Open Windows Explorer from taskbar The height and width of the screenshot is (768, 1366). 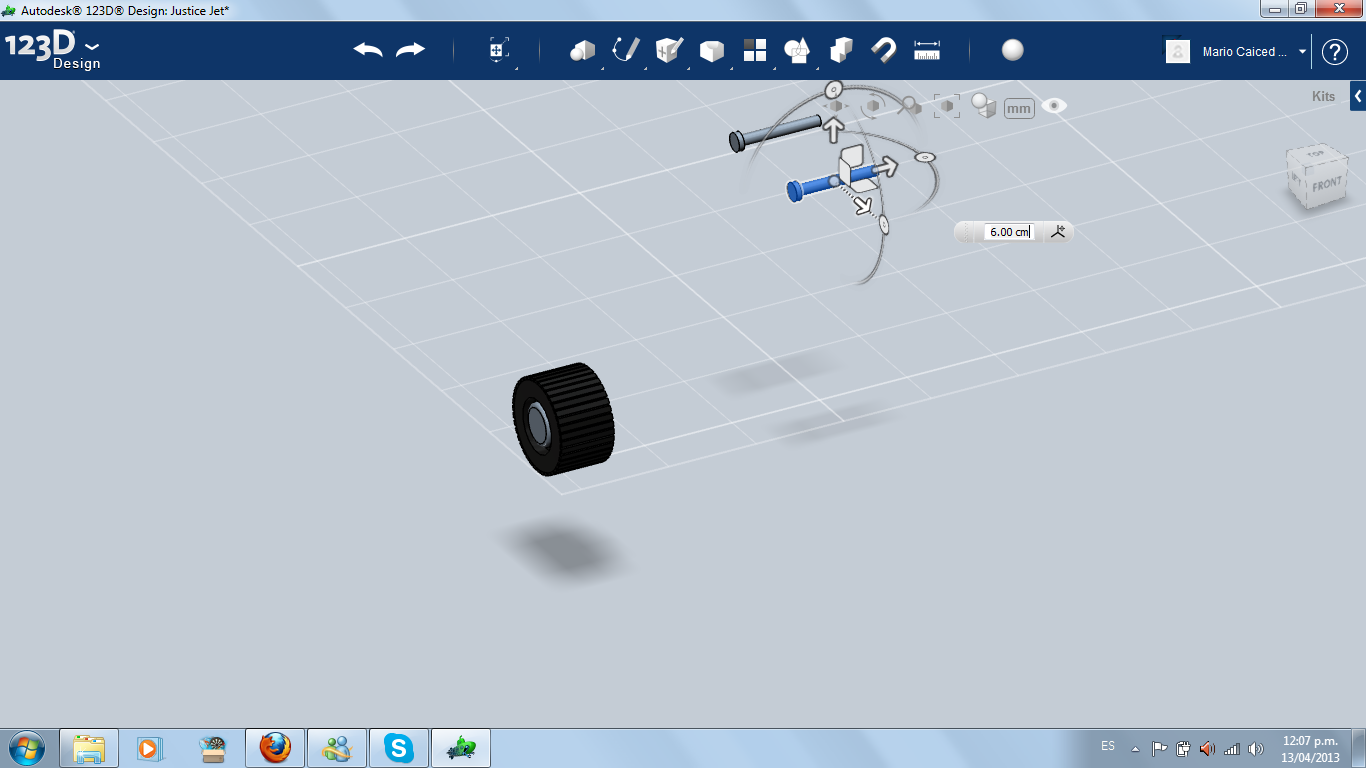pos(89,748)
